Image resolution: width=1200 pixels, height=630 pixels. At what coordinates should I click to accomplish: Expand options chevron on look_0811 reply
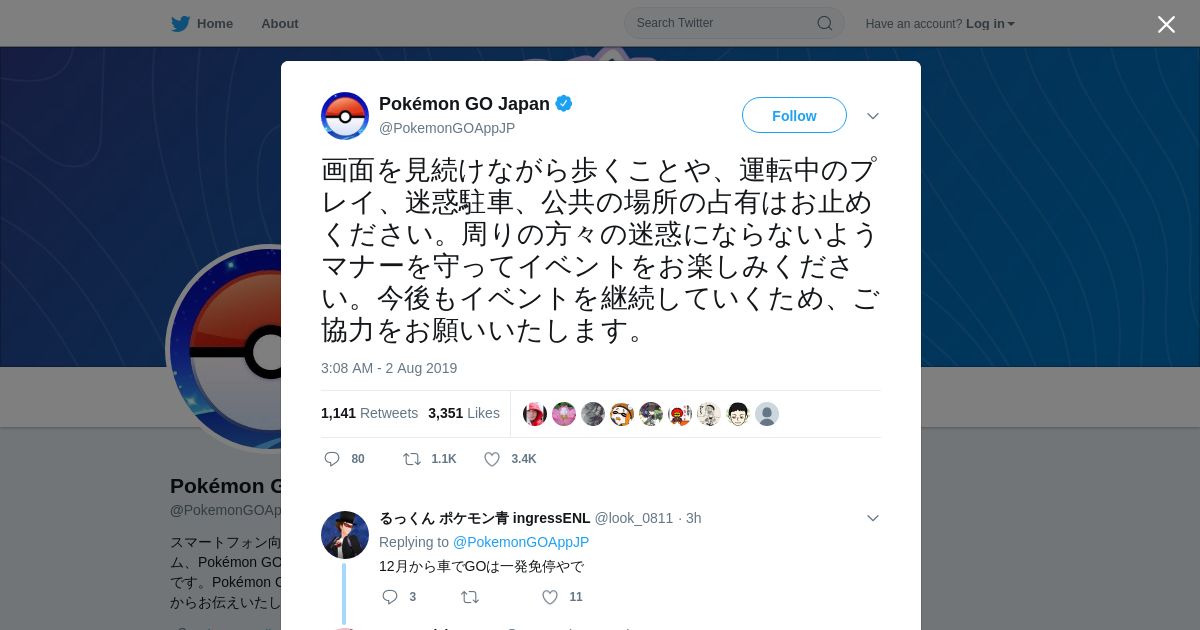coord(873,518)
